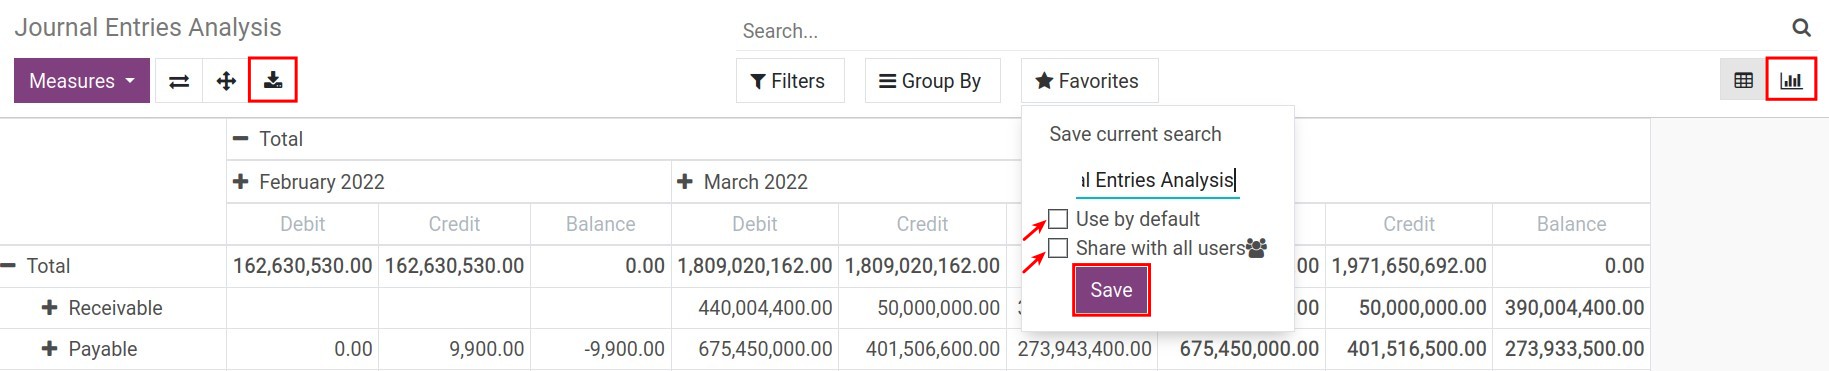Click the expand all icon
The height and width of the screenshot is (371, 1829).
[226, 81]
